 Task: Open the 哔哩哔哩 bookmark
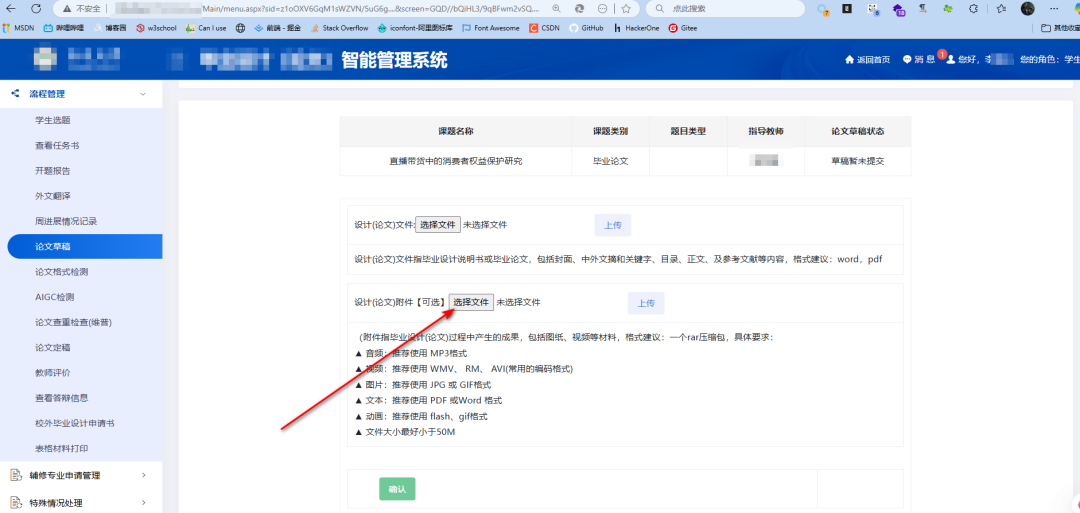63,28
